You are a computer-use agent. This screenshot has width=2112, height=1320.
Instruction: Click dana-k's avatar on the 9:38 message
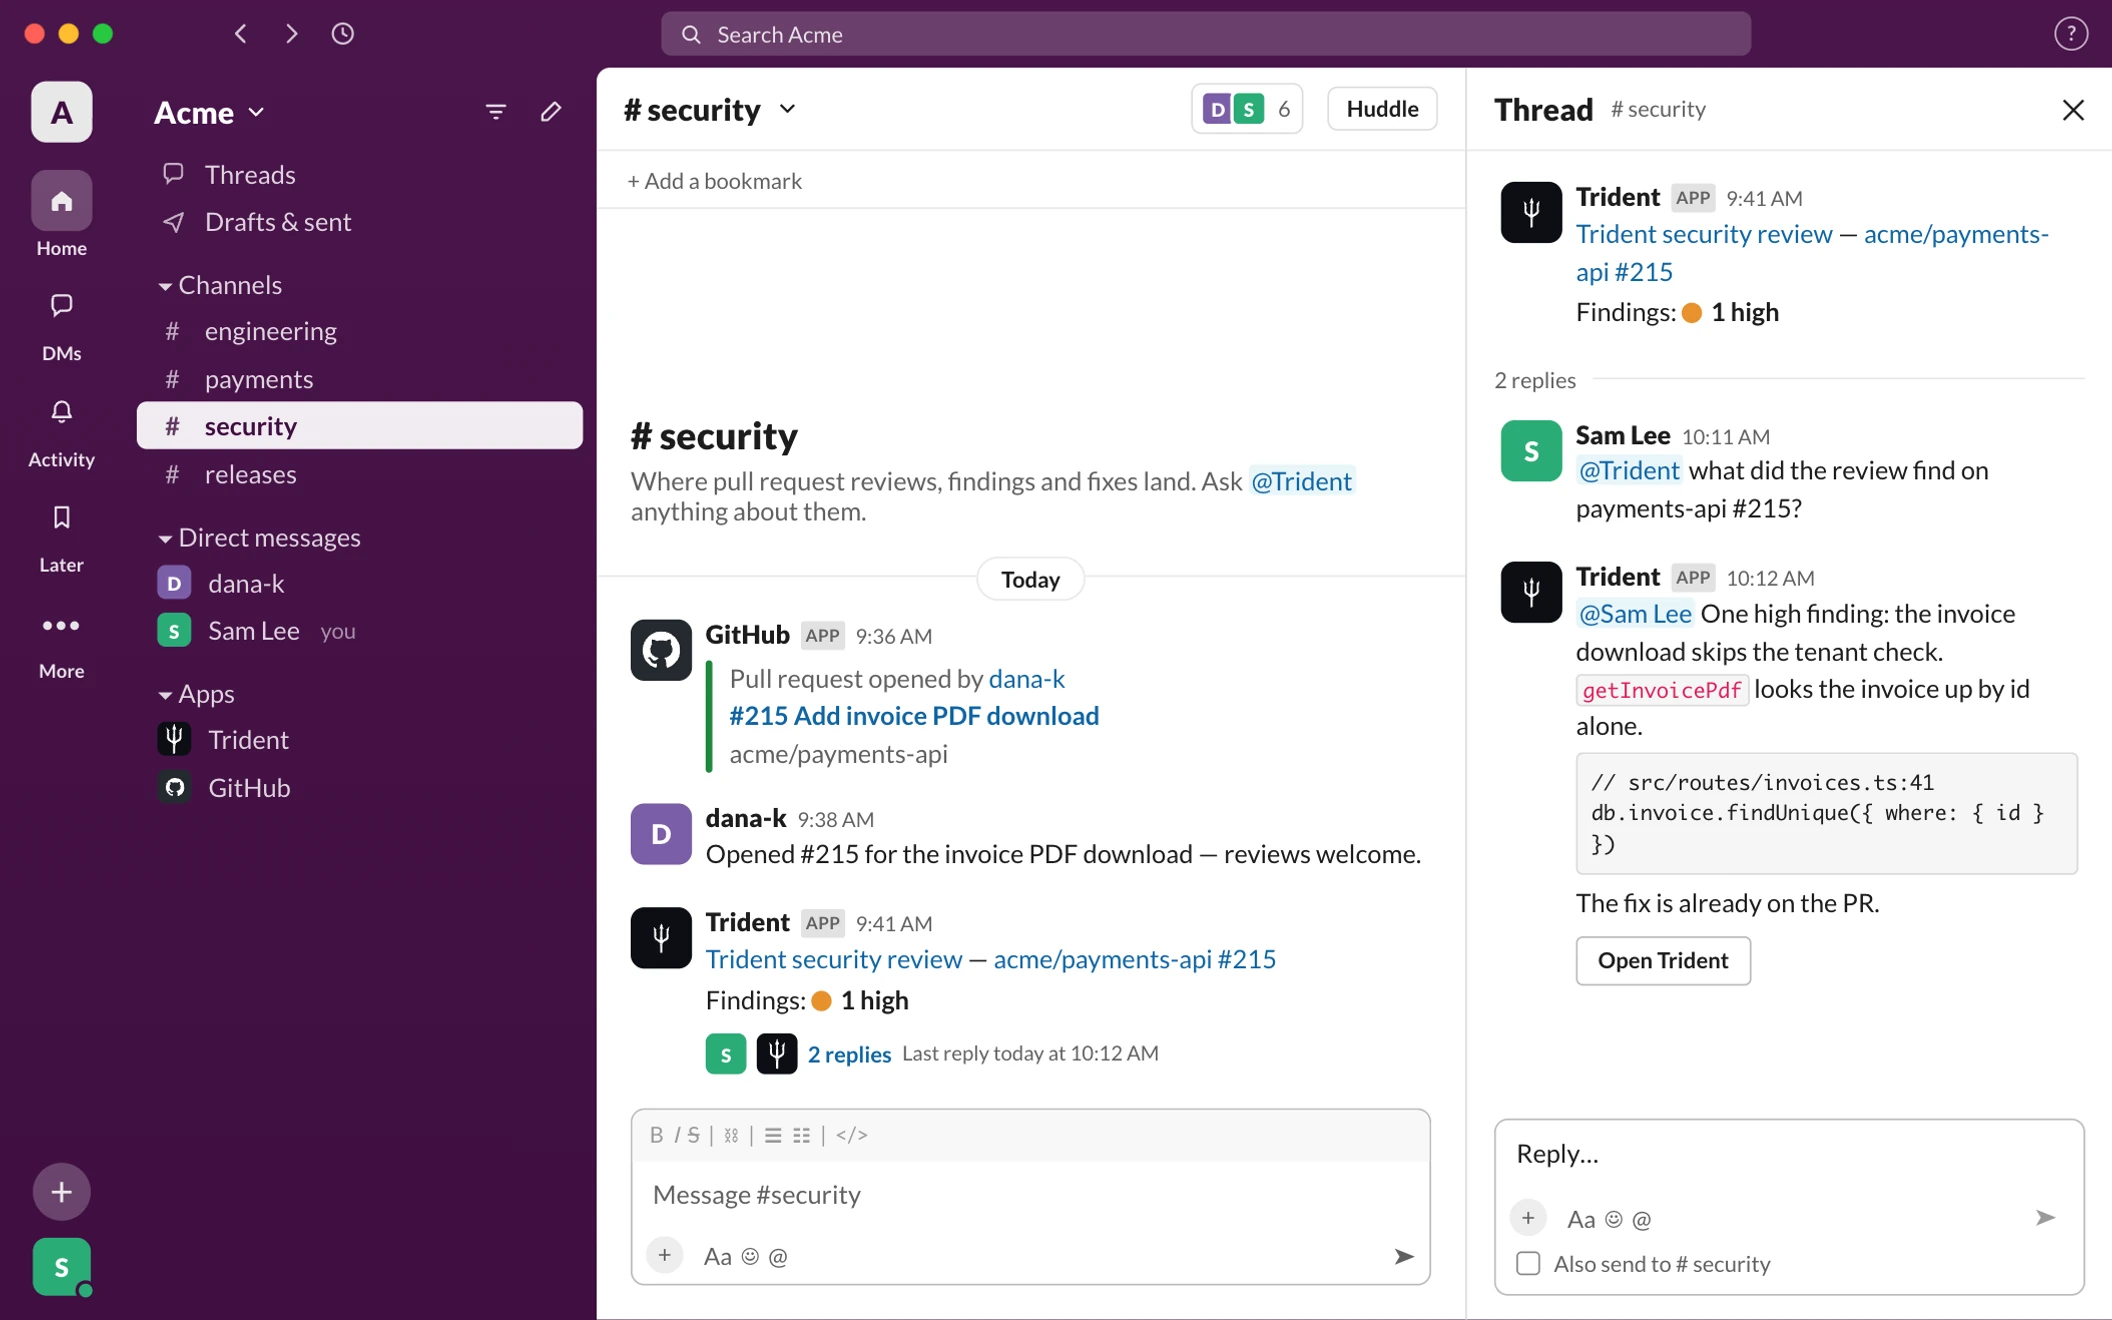pyautogui.click(x=661, y=834)
